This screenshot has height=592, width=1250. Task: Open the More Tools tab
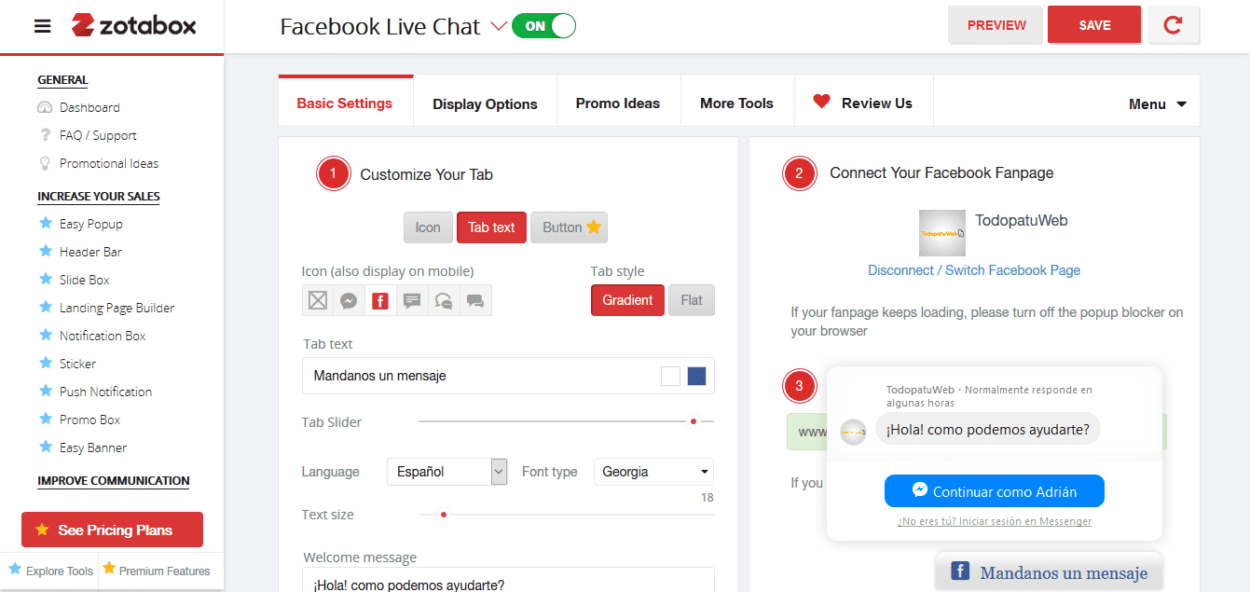tap(737, 103)
